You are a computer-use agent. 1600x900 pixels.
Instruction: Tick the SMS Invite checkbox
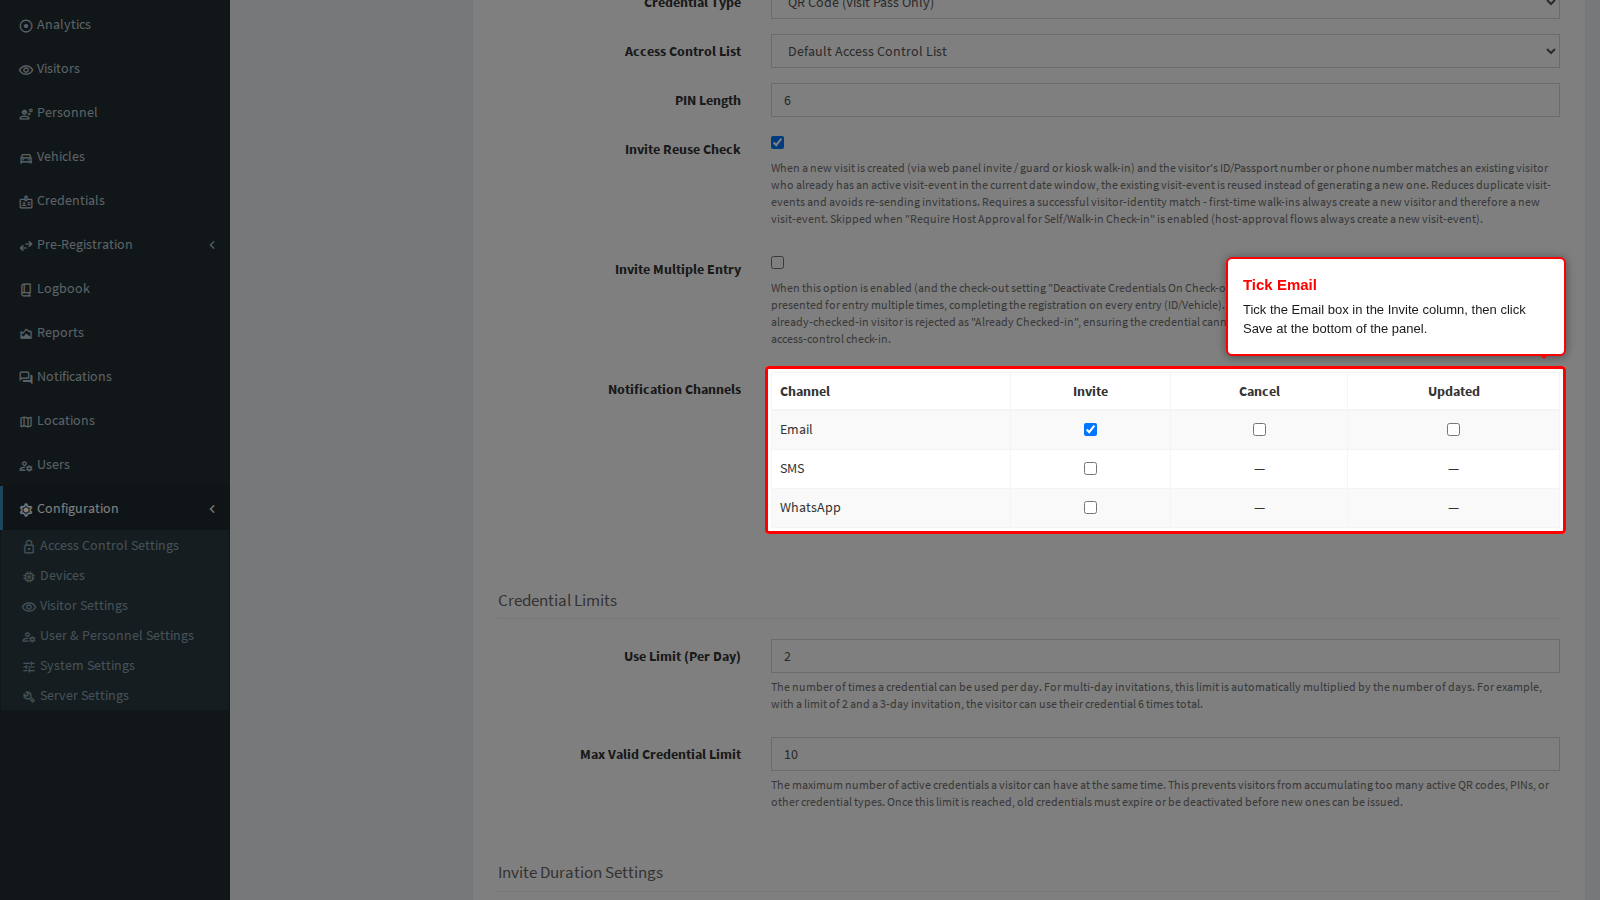1090,469
